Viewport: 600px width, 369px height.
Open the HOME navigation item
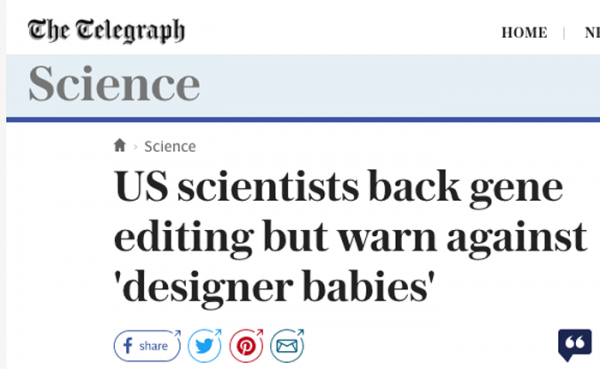pos(524,33)
